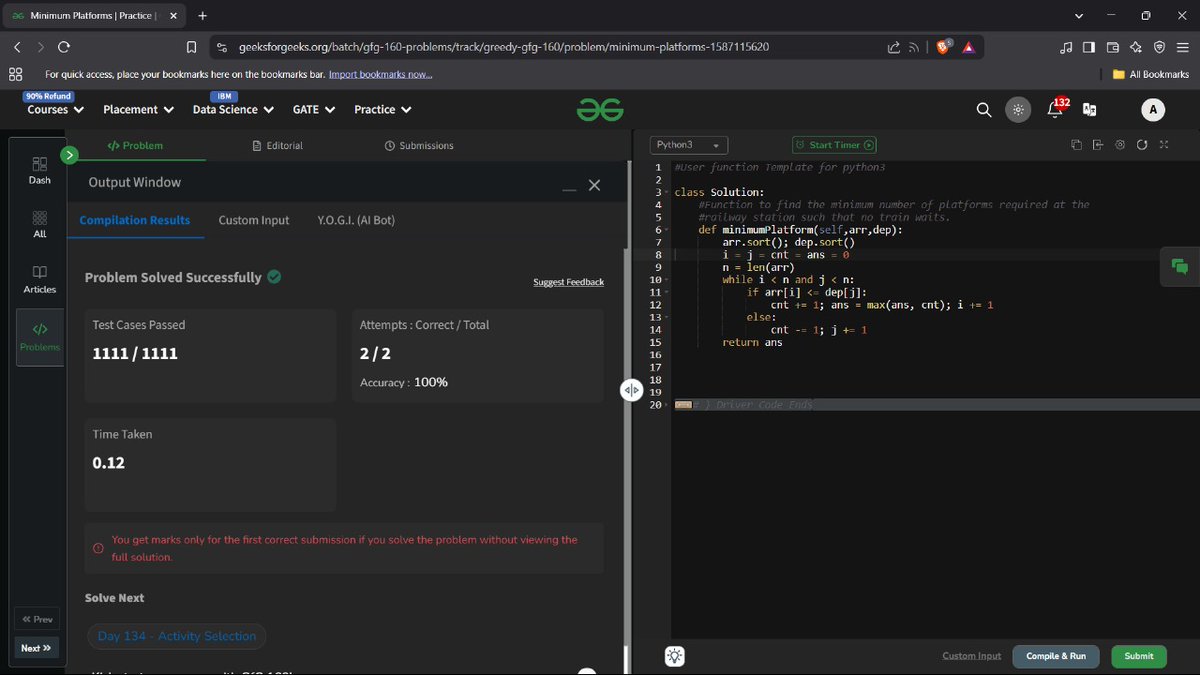Click the browser address bar URL
Viewport: 1200px width, 675px height.
[x=504, y=47]
